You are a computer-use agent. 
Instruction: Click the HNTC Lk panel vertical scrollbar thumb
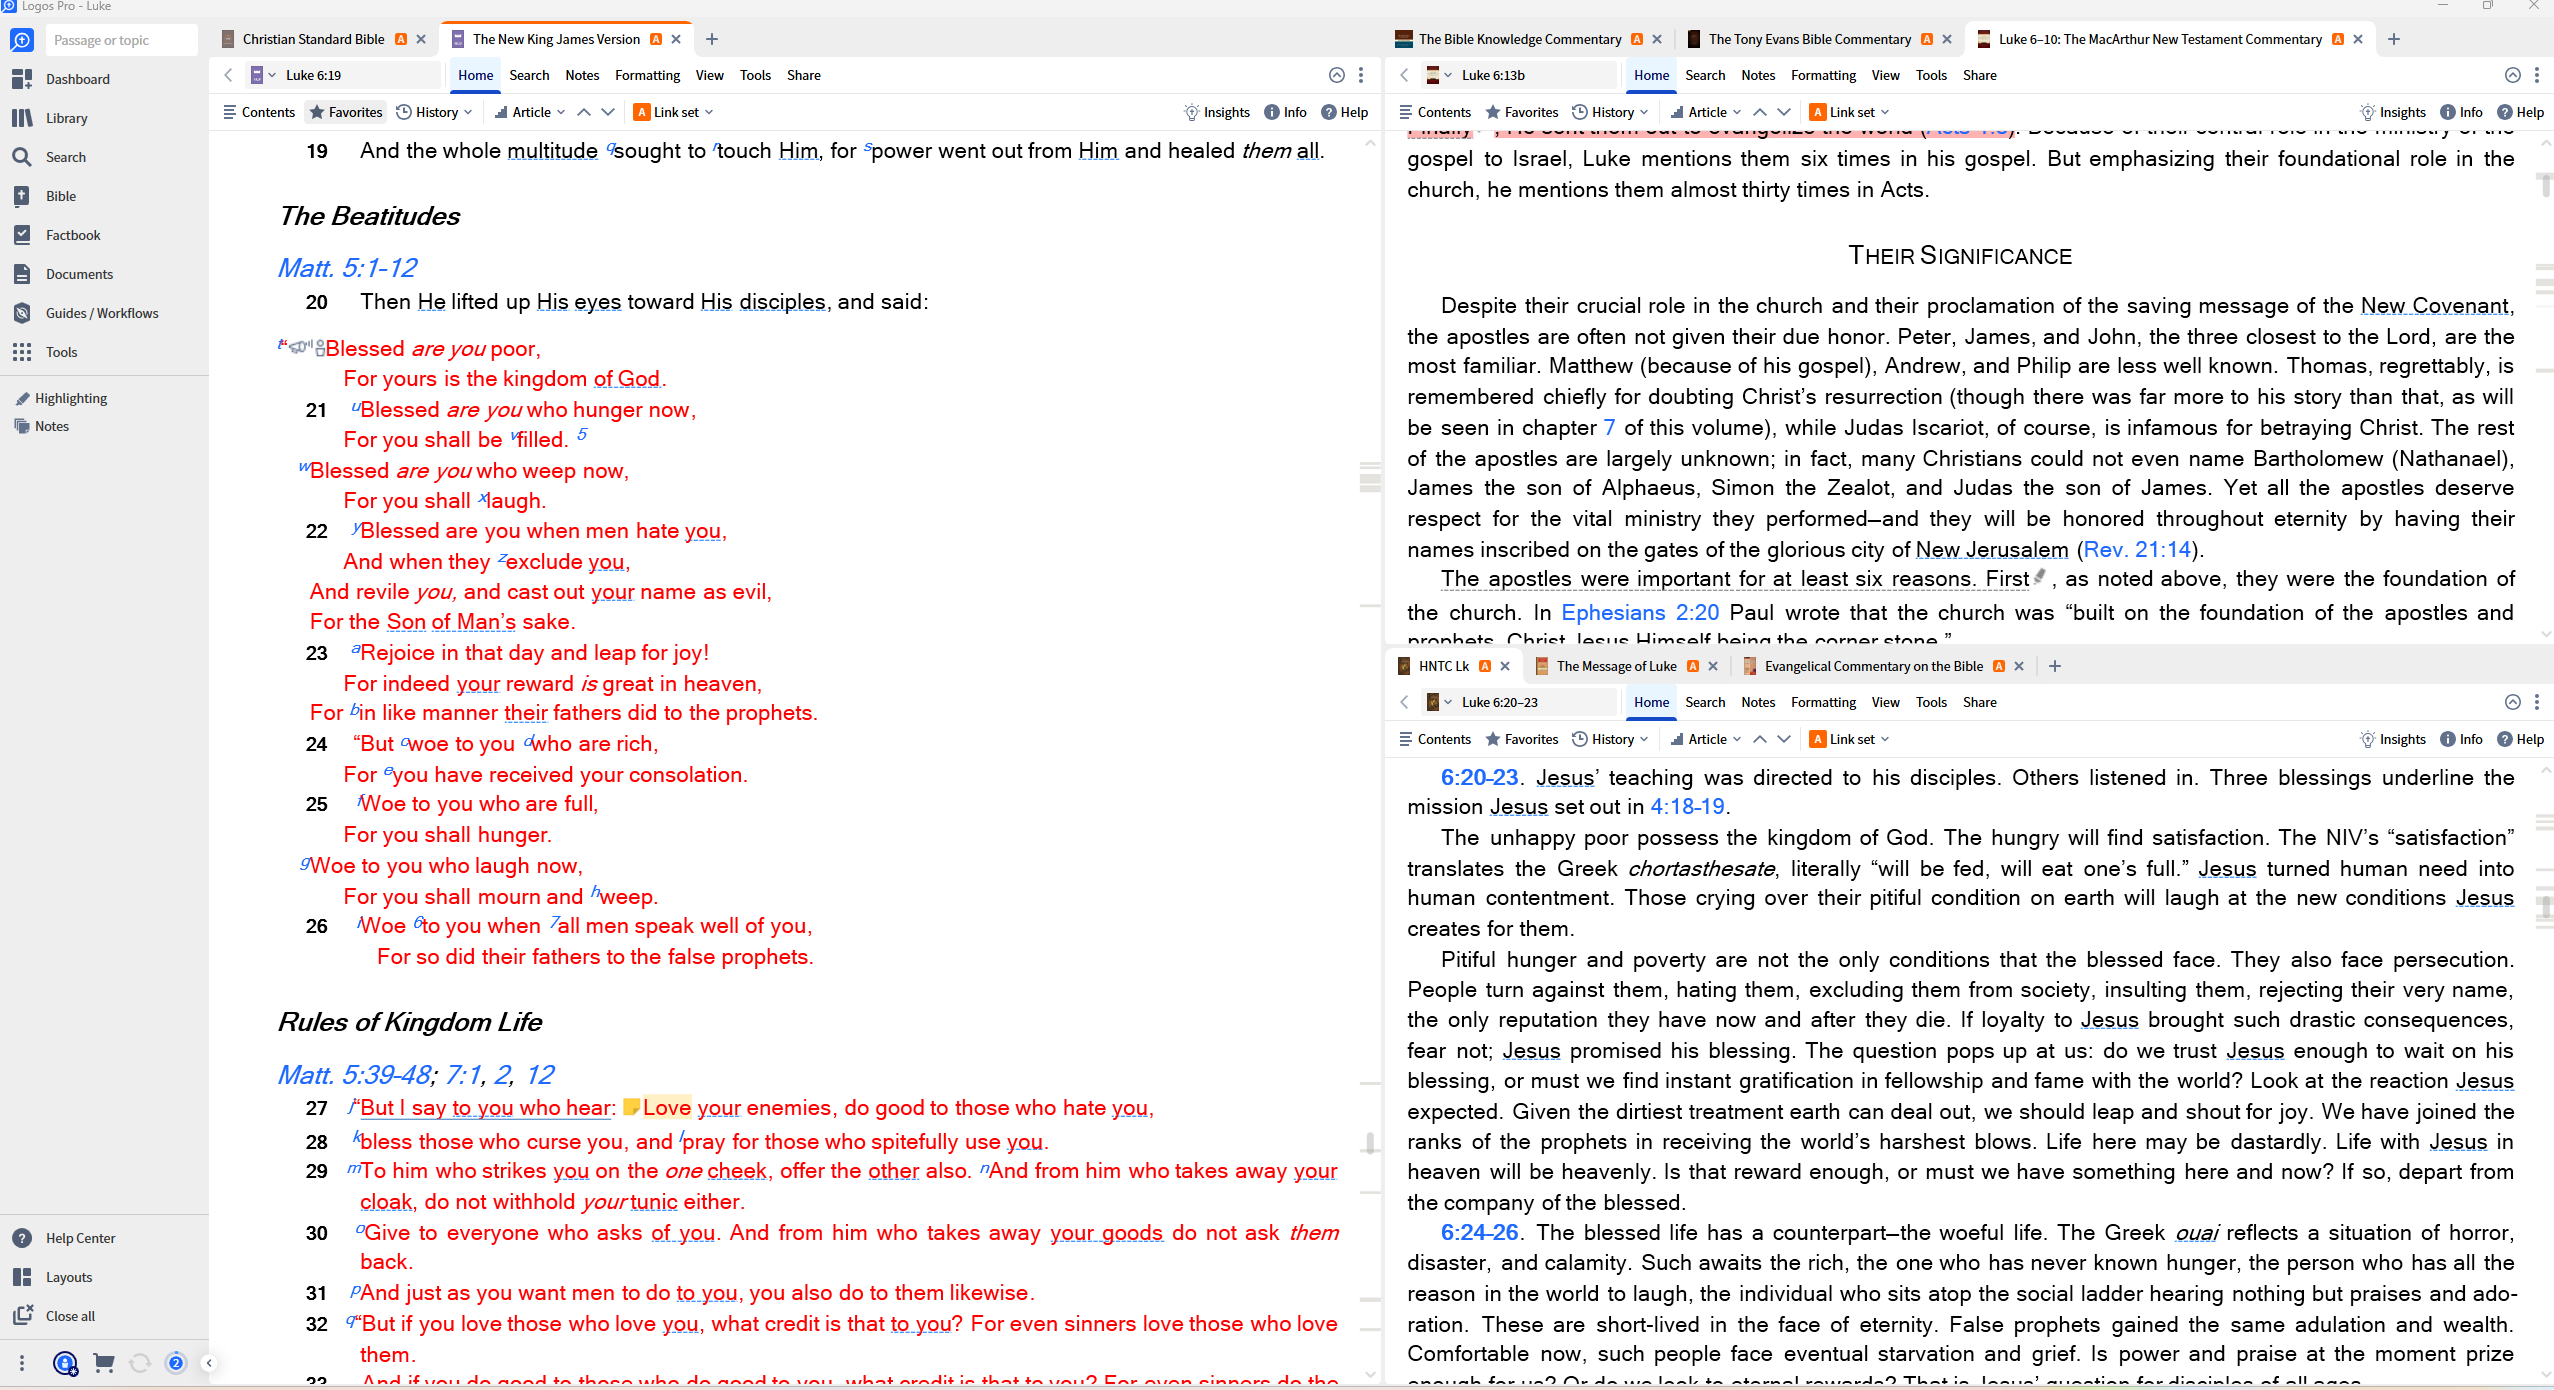[2545, 907]
